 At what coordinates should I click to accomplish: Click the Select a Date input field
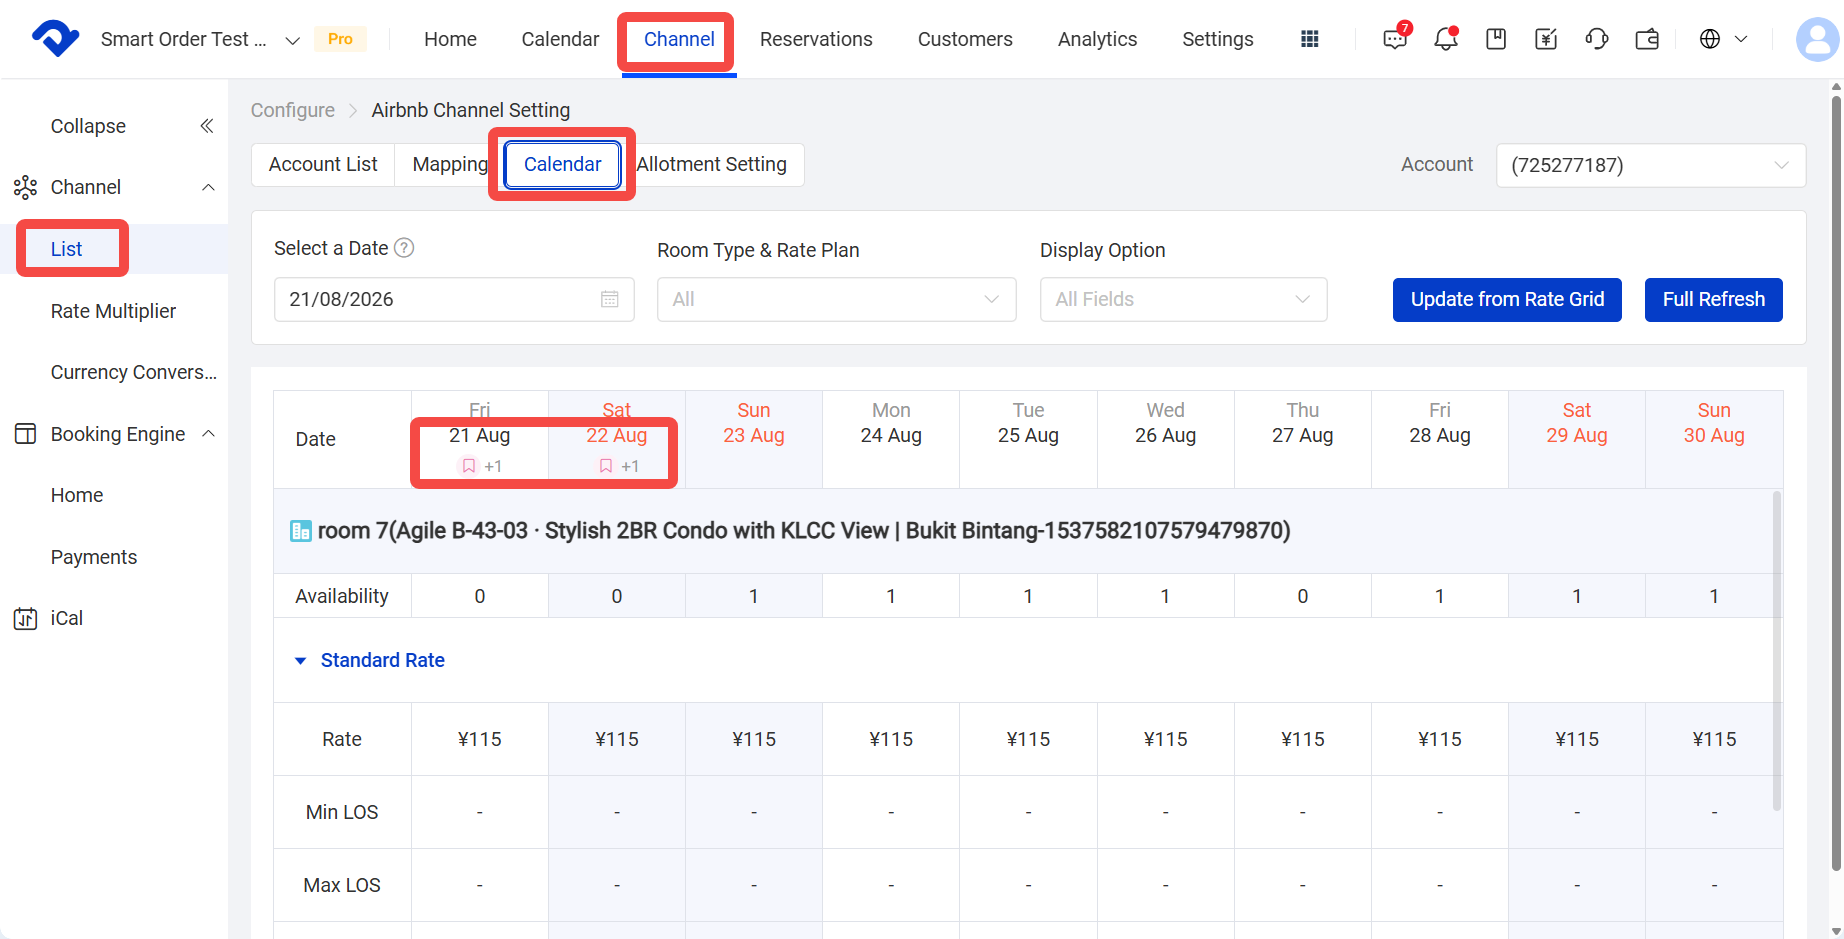(x=454, y=299)
